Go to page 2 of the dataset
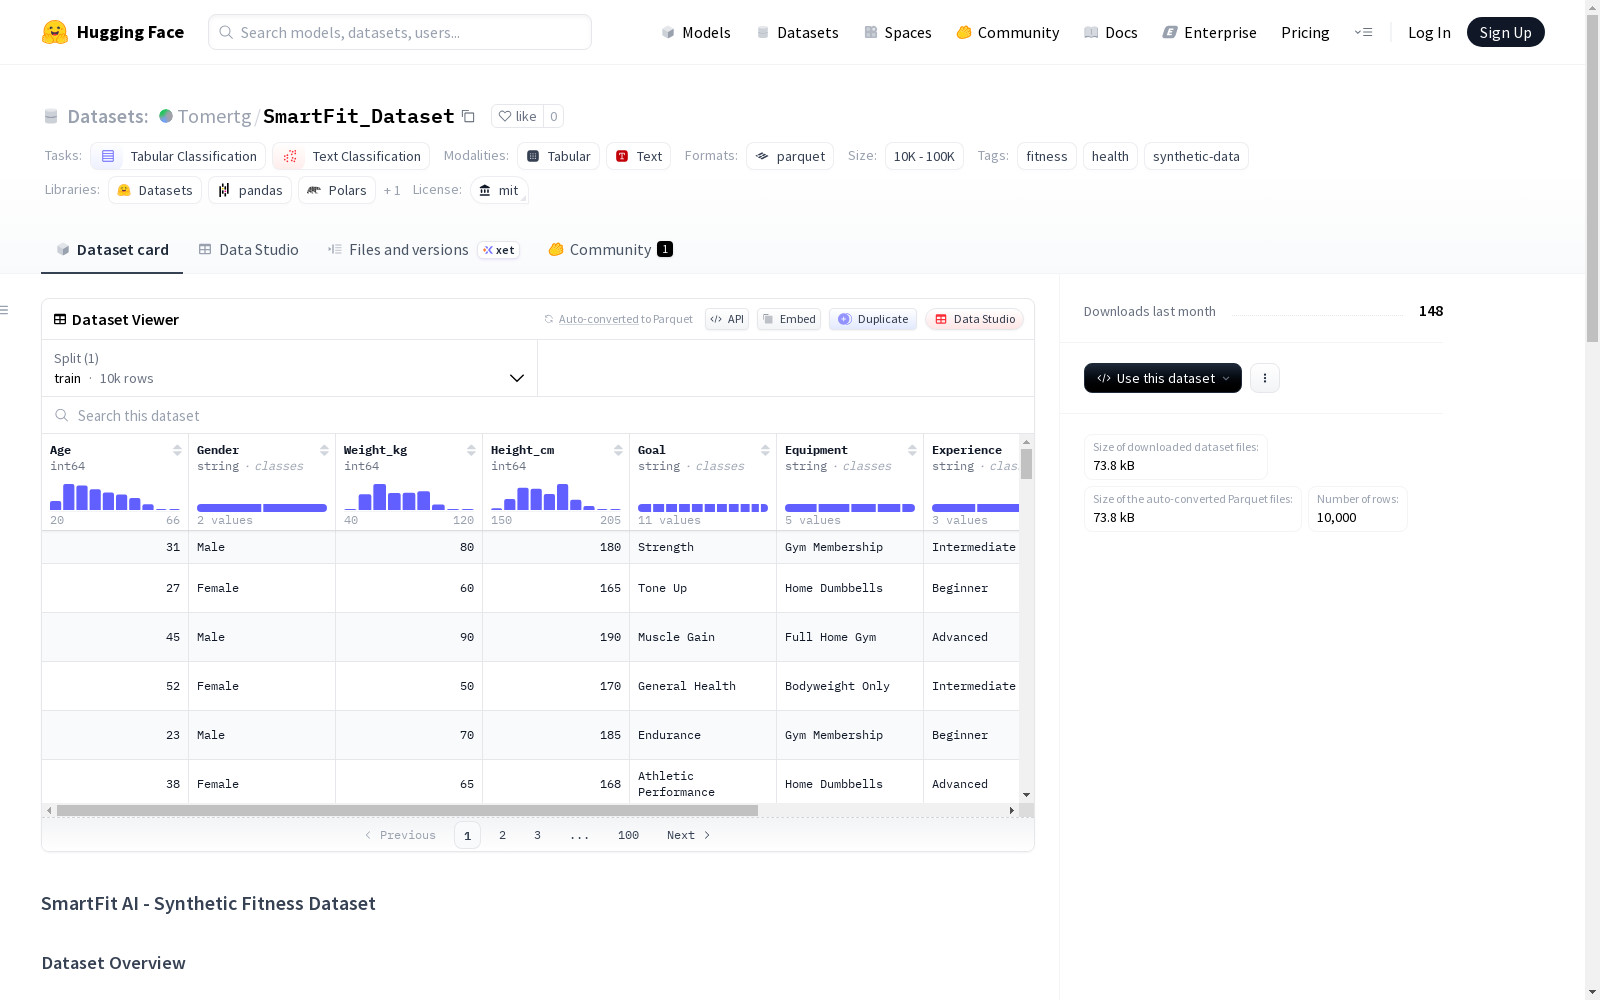The image size is (1600, 1000). click(x=502, y=835)
